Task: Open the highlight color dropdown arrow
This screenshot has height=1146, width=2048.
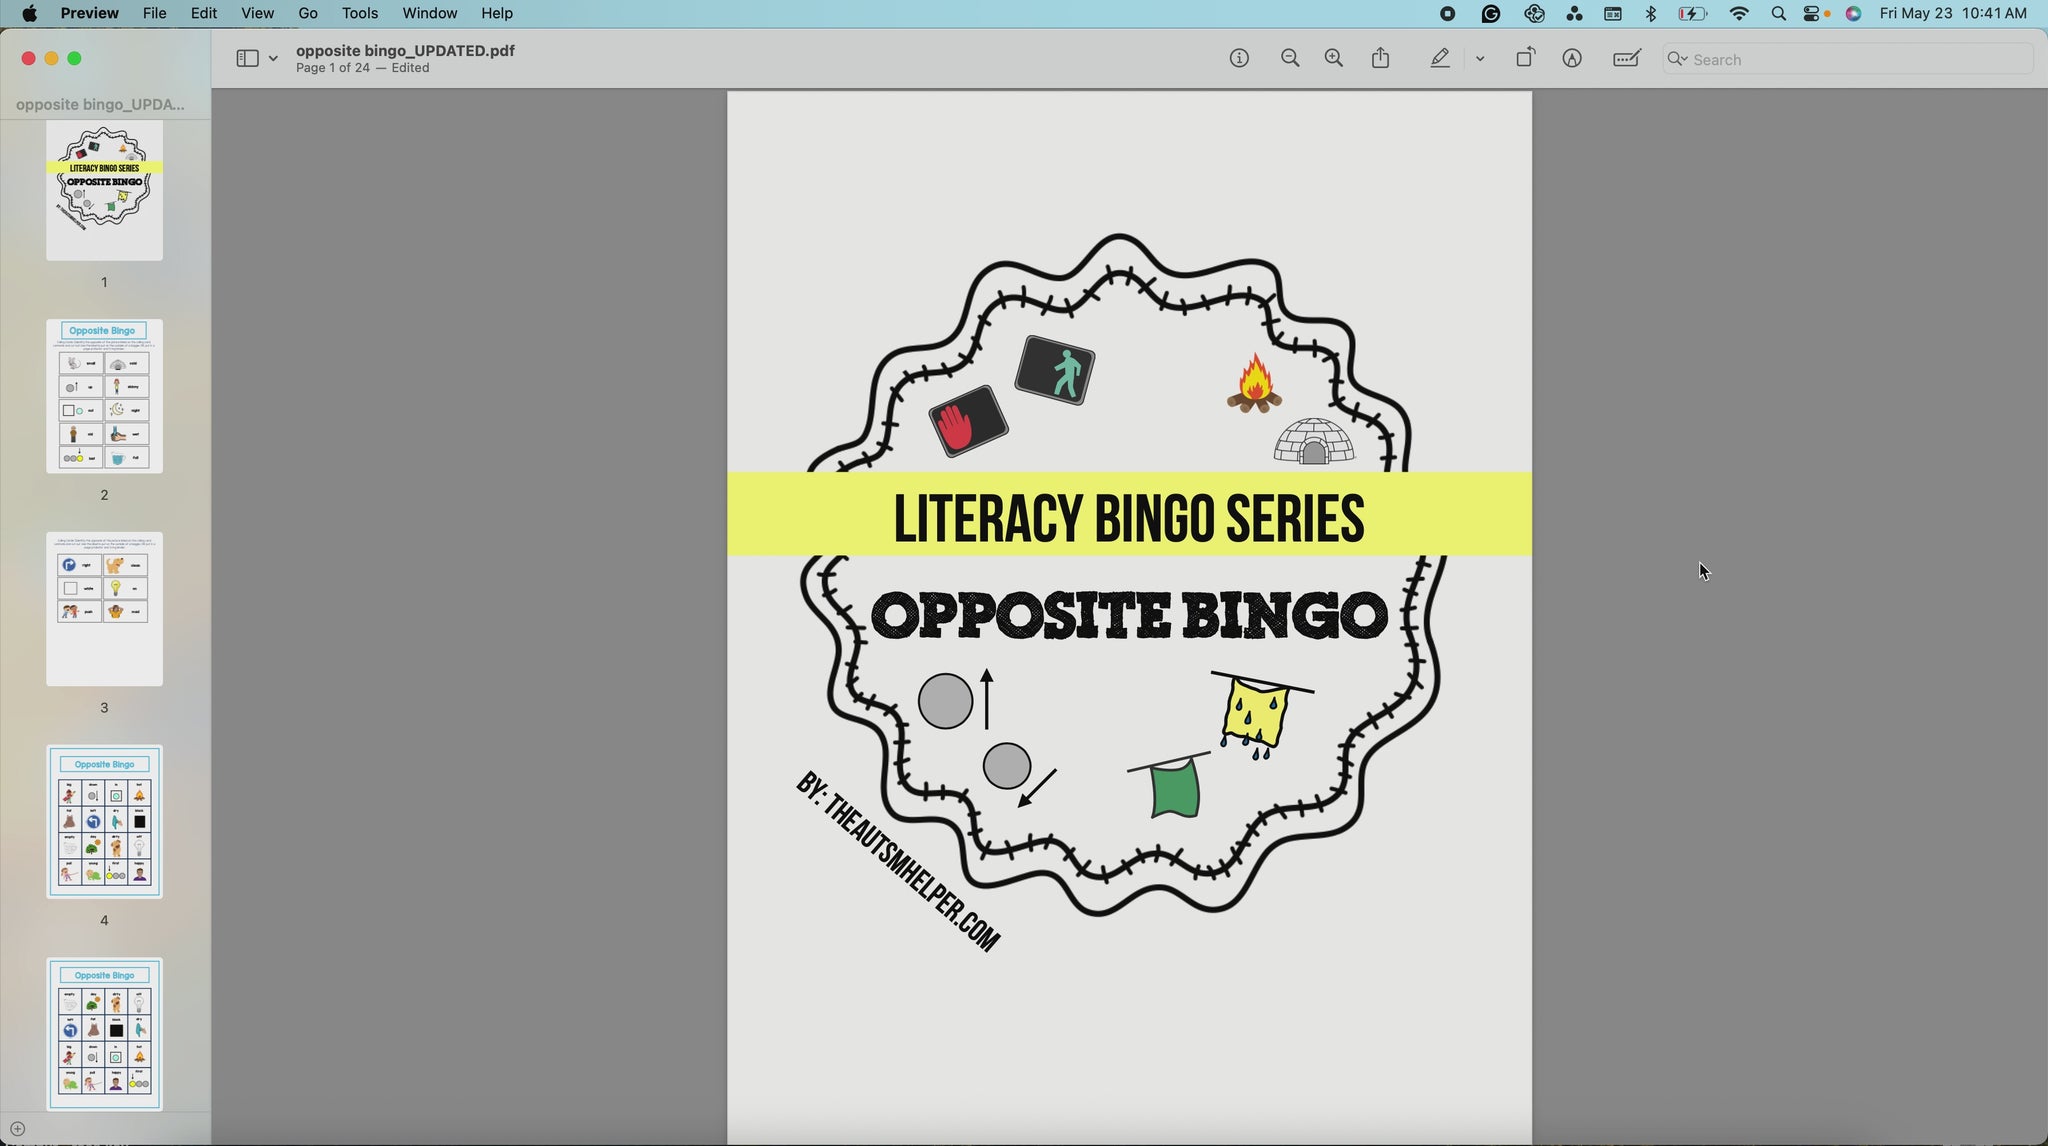Action: [x=1480, y=59]
